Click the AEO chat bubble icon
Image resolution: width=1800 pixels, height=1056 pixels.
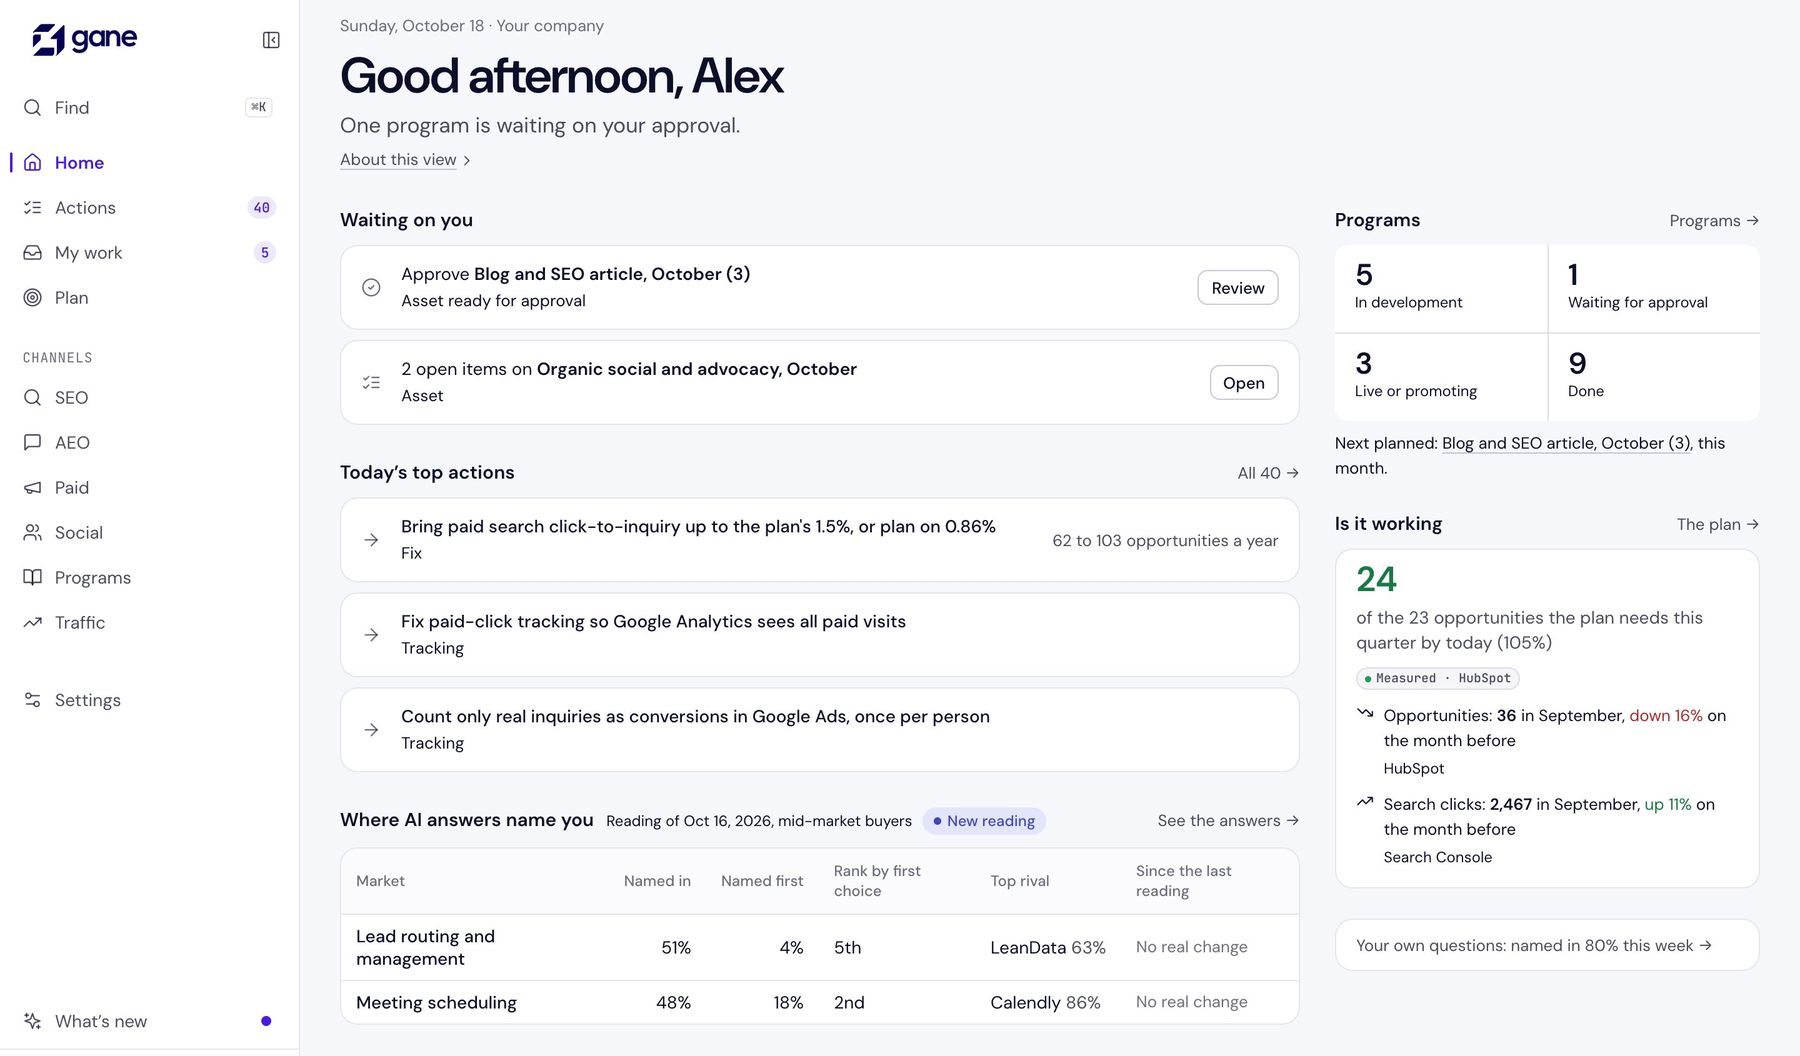[33, 443]
